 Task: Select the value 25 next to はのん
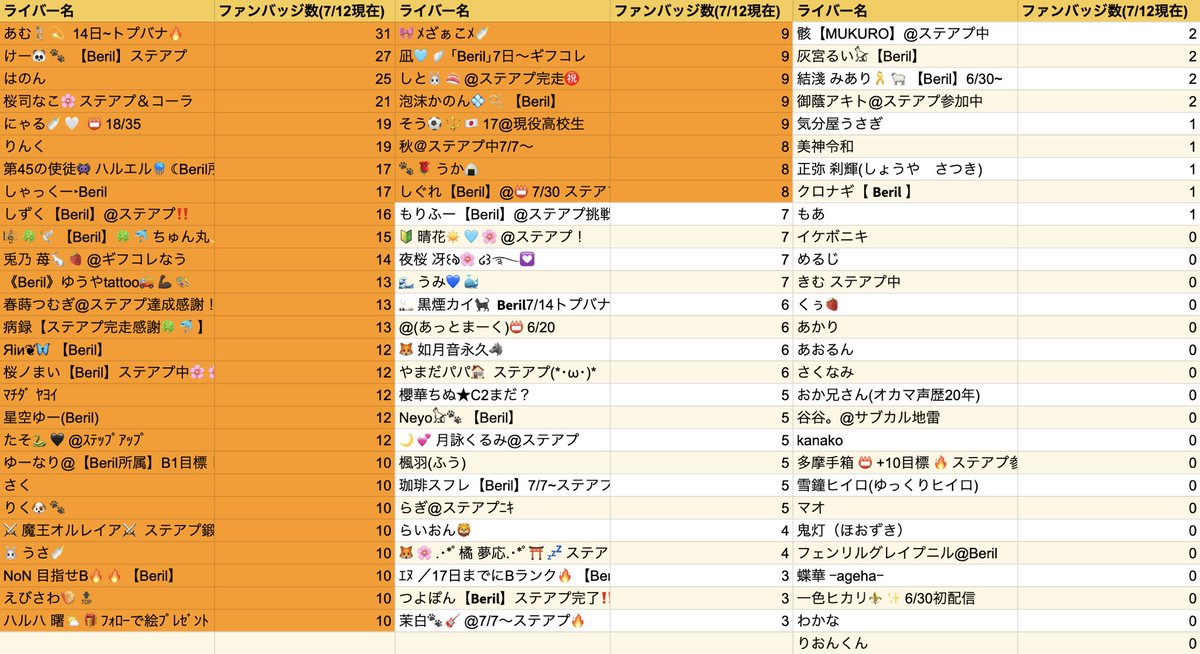pos(305,79)
